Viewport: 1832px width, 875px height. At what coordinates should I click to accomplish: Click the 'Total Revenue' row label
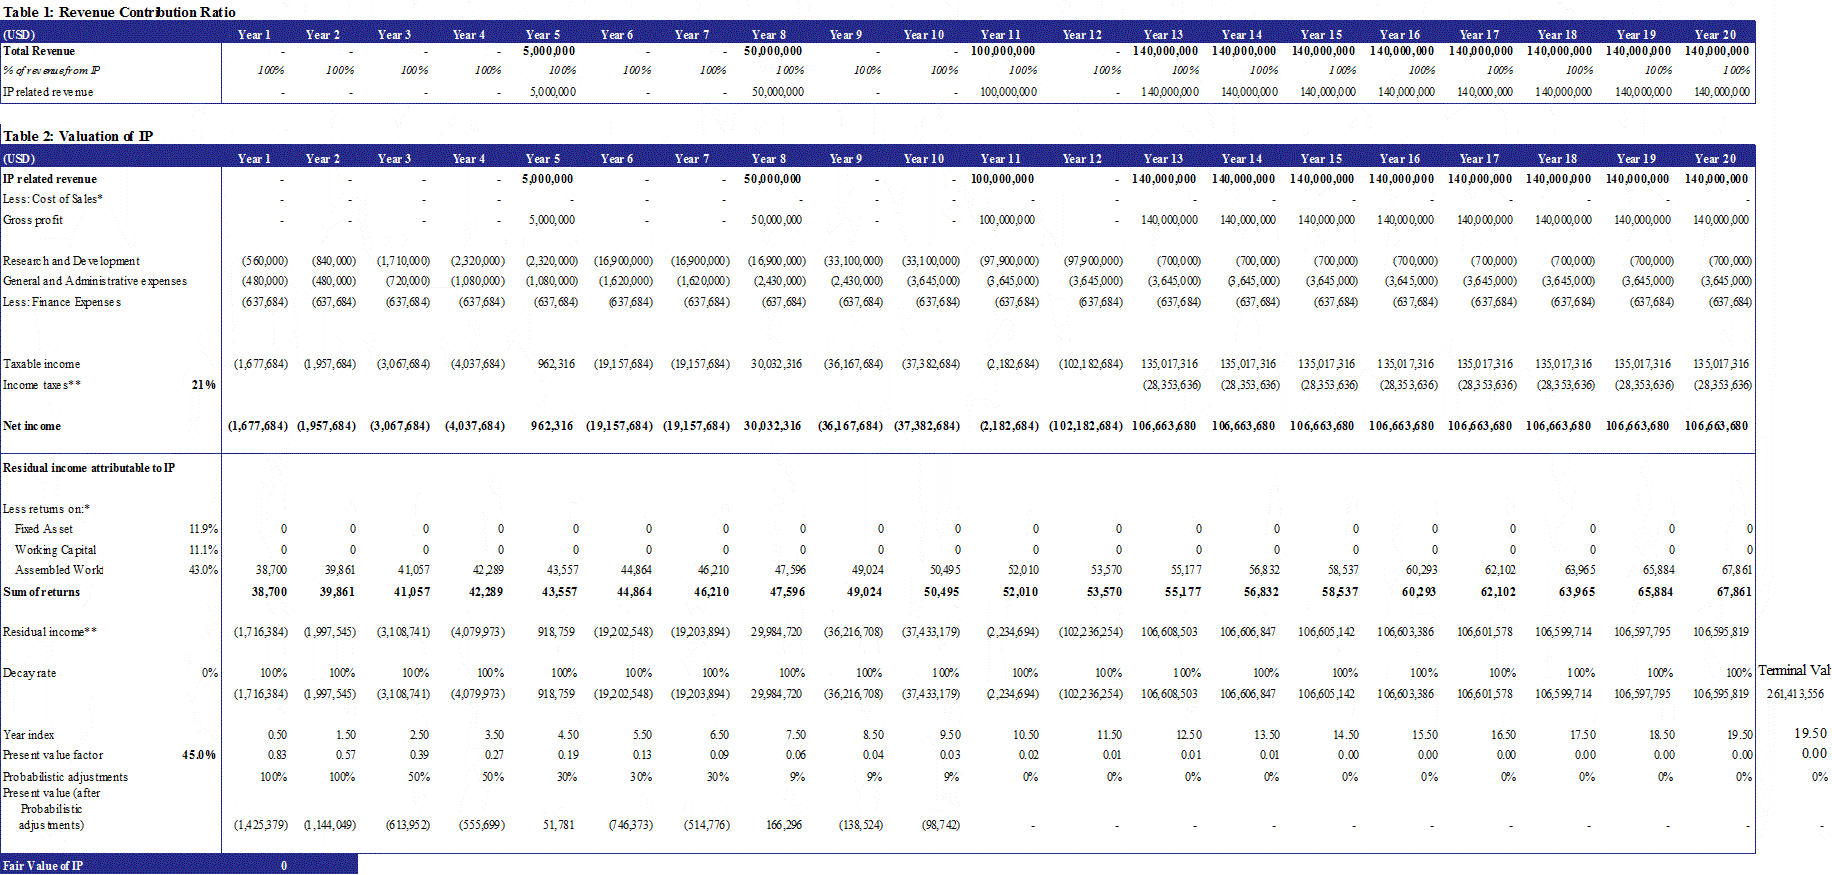point(39,51)
